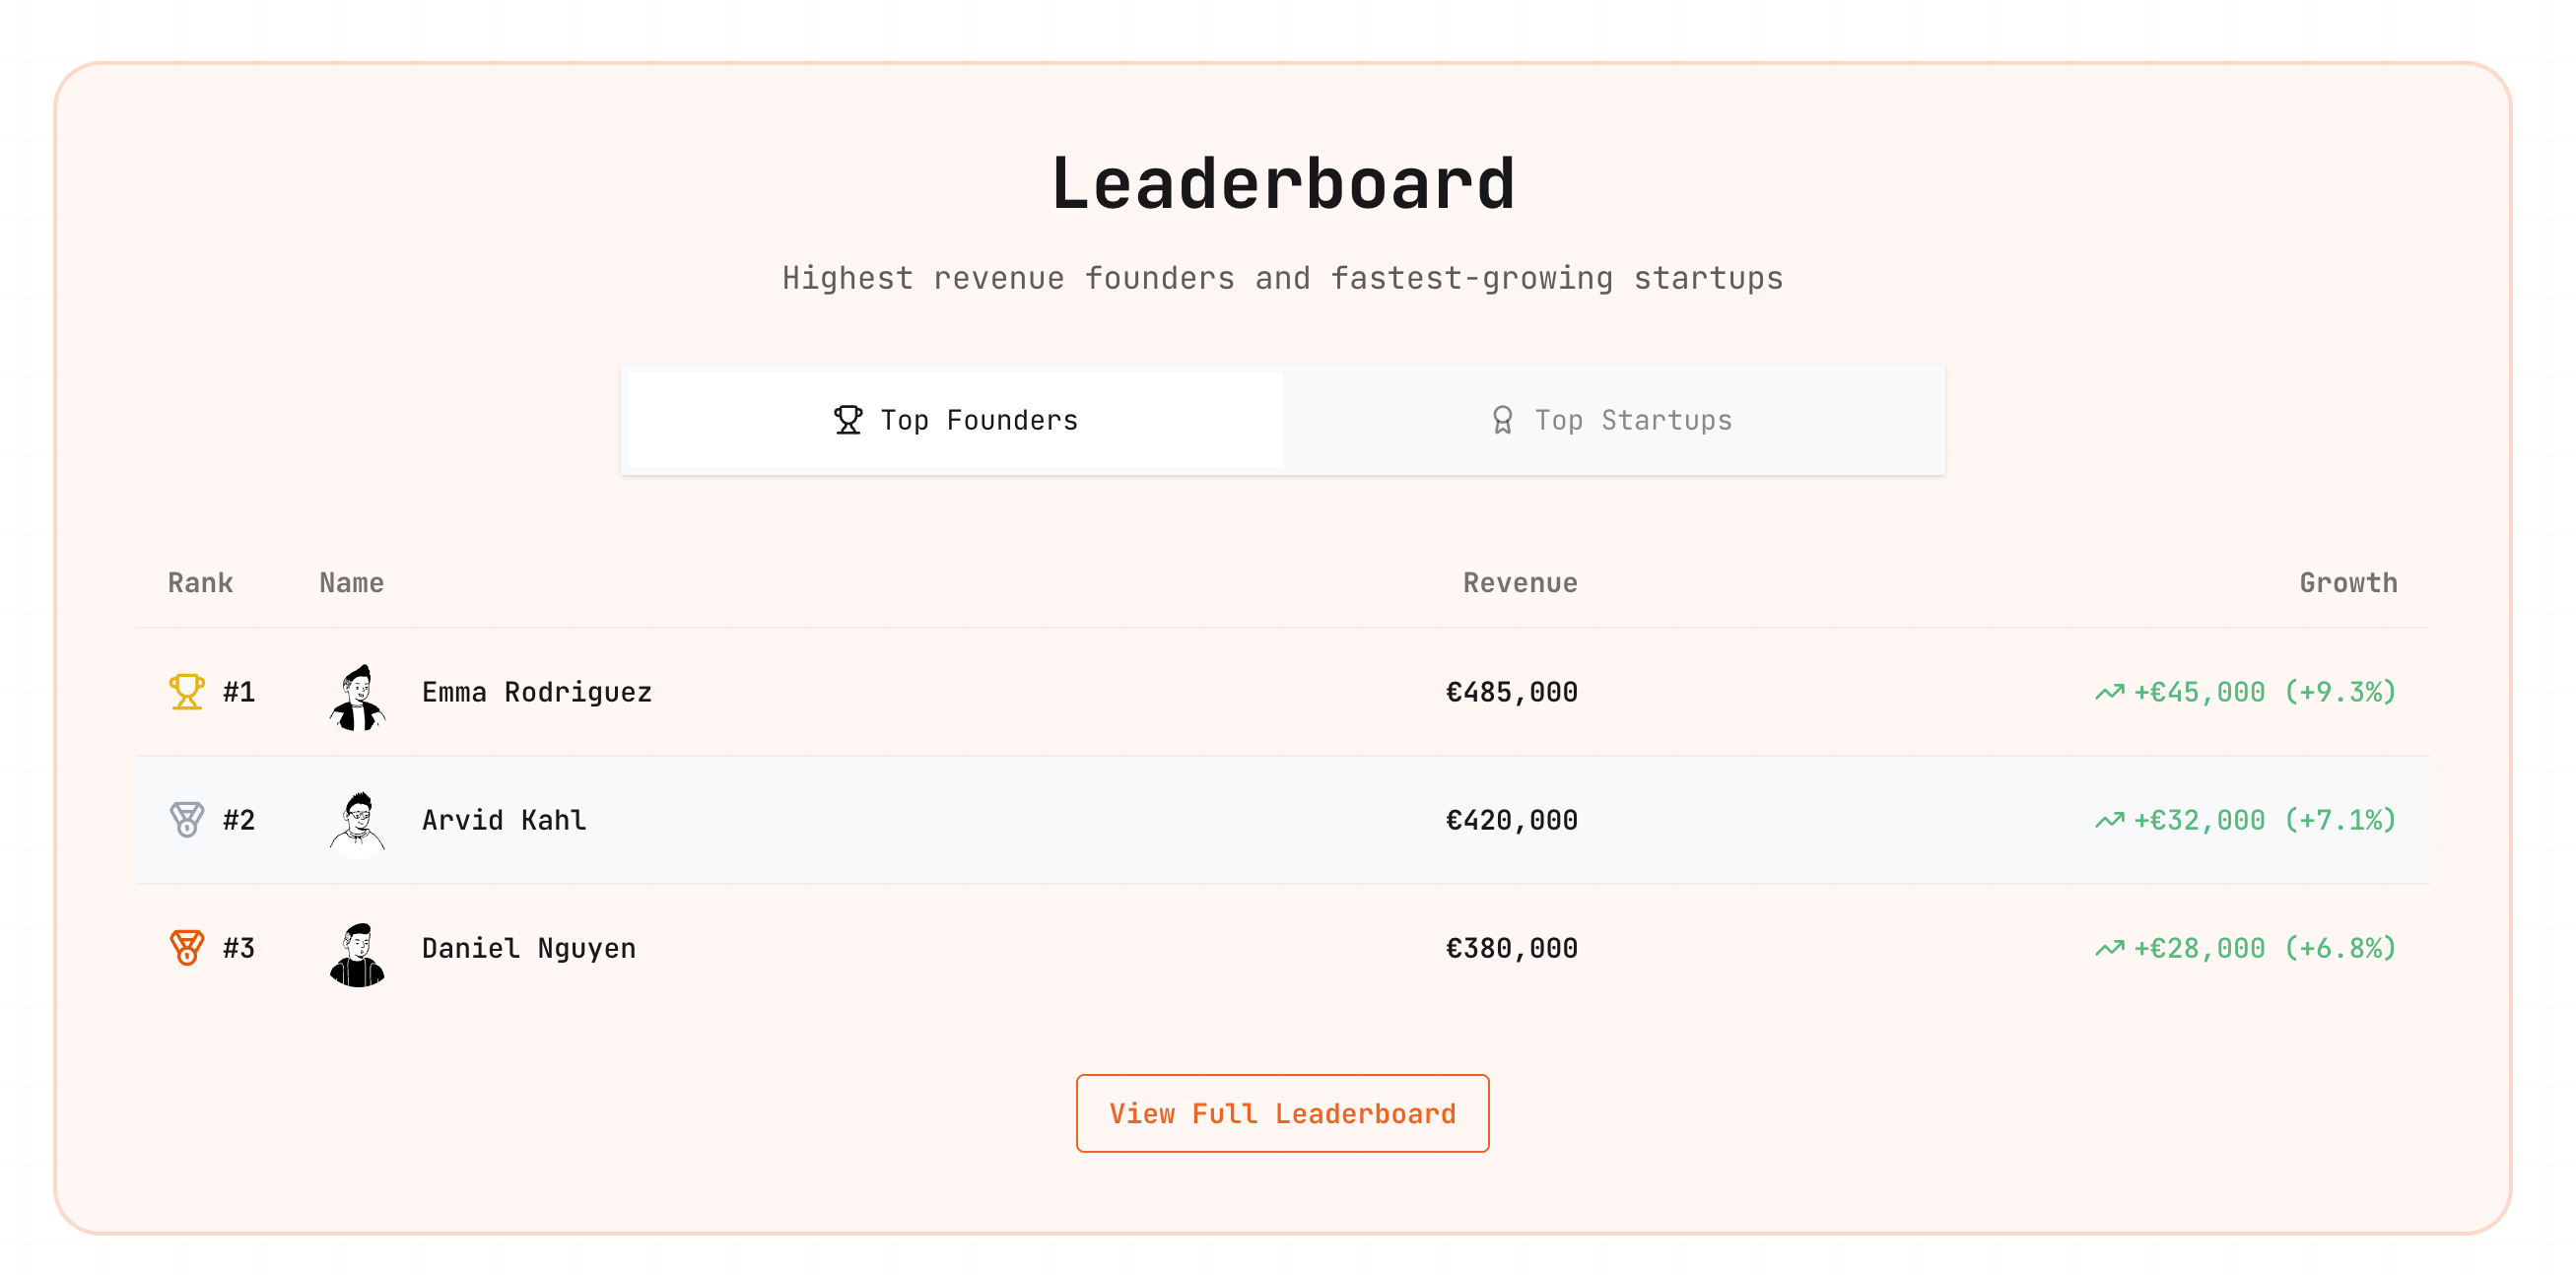Viewport: 2576px width, 1275px height.
Task: Click the Revenue column header to sort
Action: 1519,582
